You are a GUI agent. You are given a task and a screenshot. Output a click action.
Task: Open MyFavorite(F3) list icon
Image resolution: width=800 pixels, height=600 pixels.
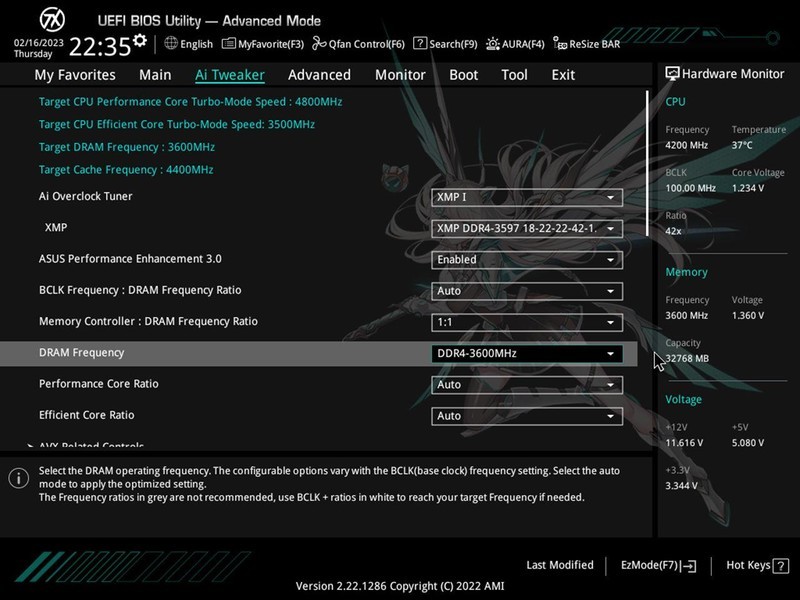point(229,43)
